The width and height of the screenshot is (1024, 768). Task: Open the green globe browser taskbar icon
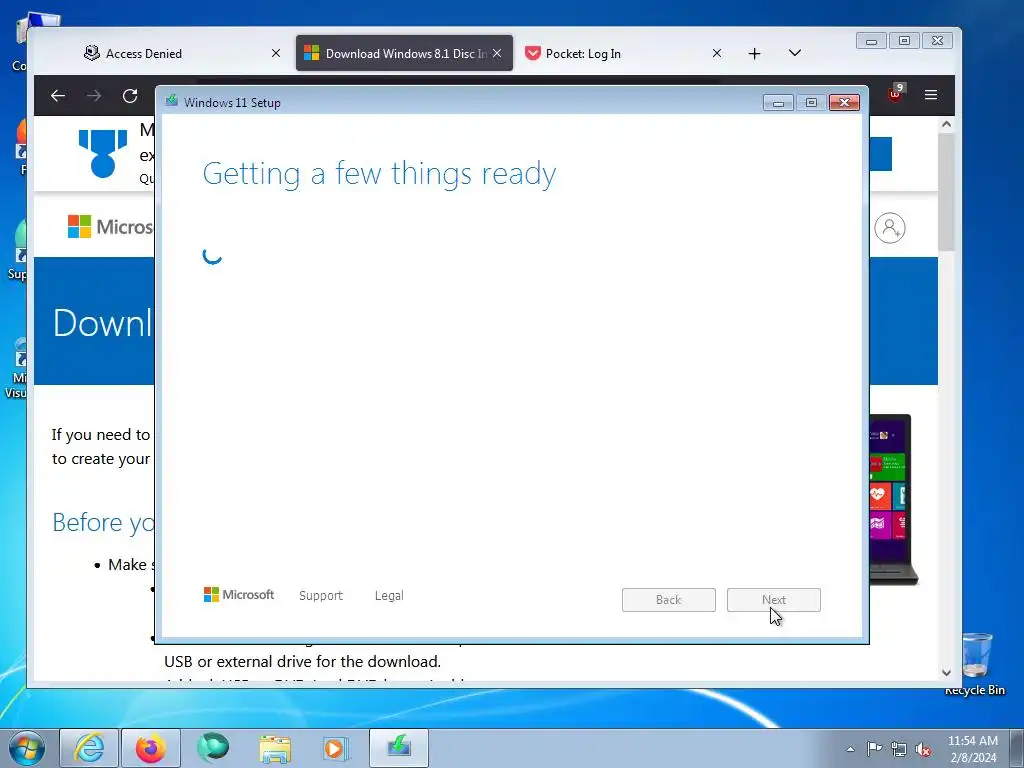(213, 748)
